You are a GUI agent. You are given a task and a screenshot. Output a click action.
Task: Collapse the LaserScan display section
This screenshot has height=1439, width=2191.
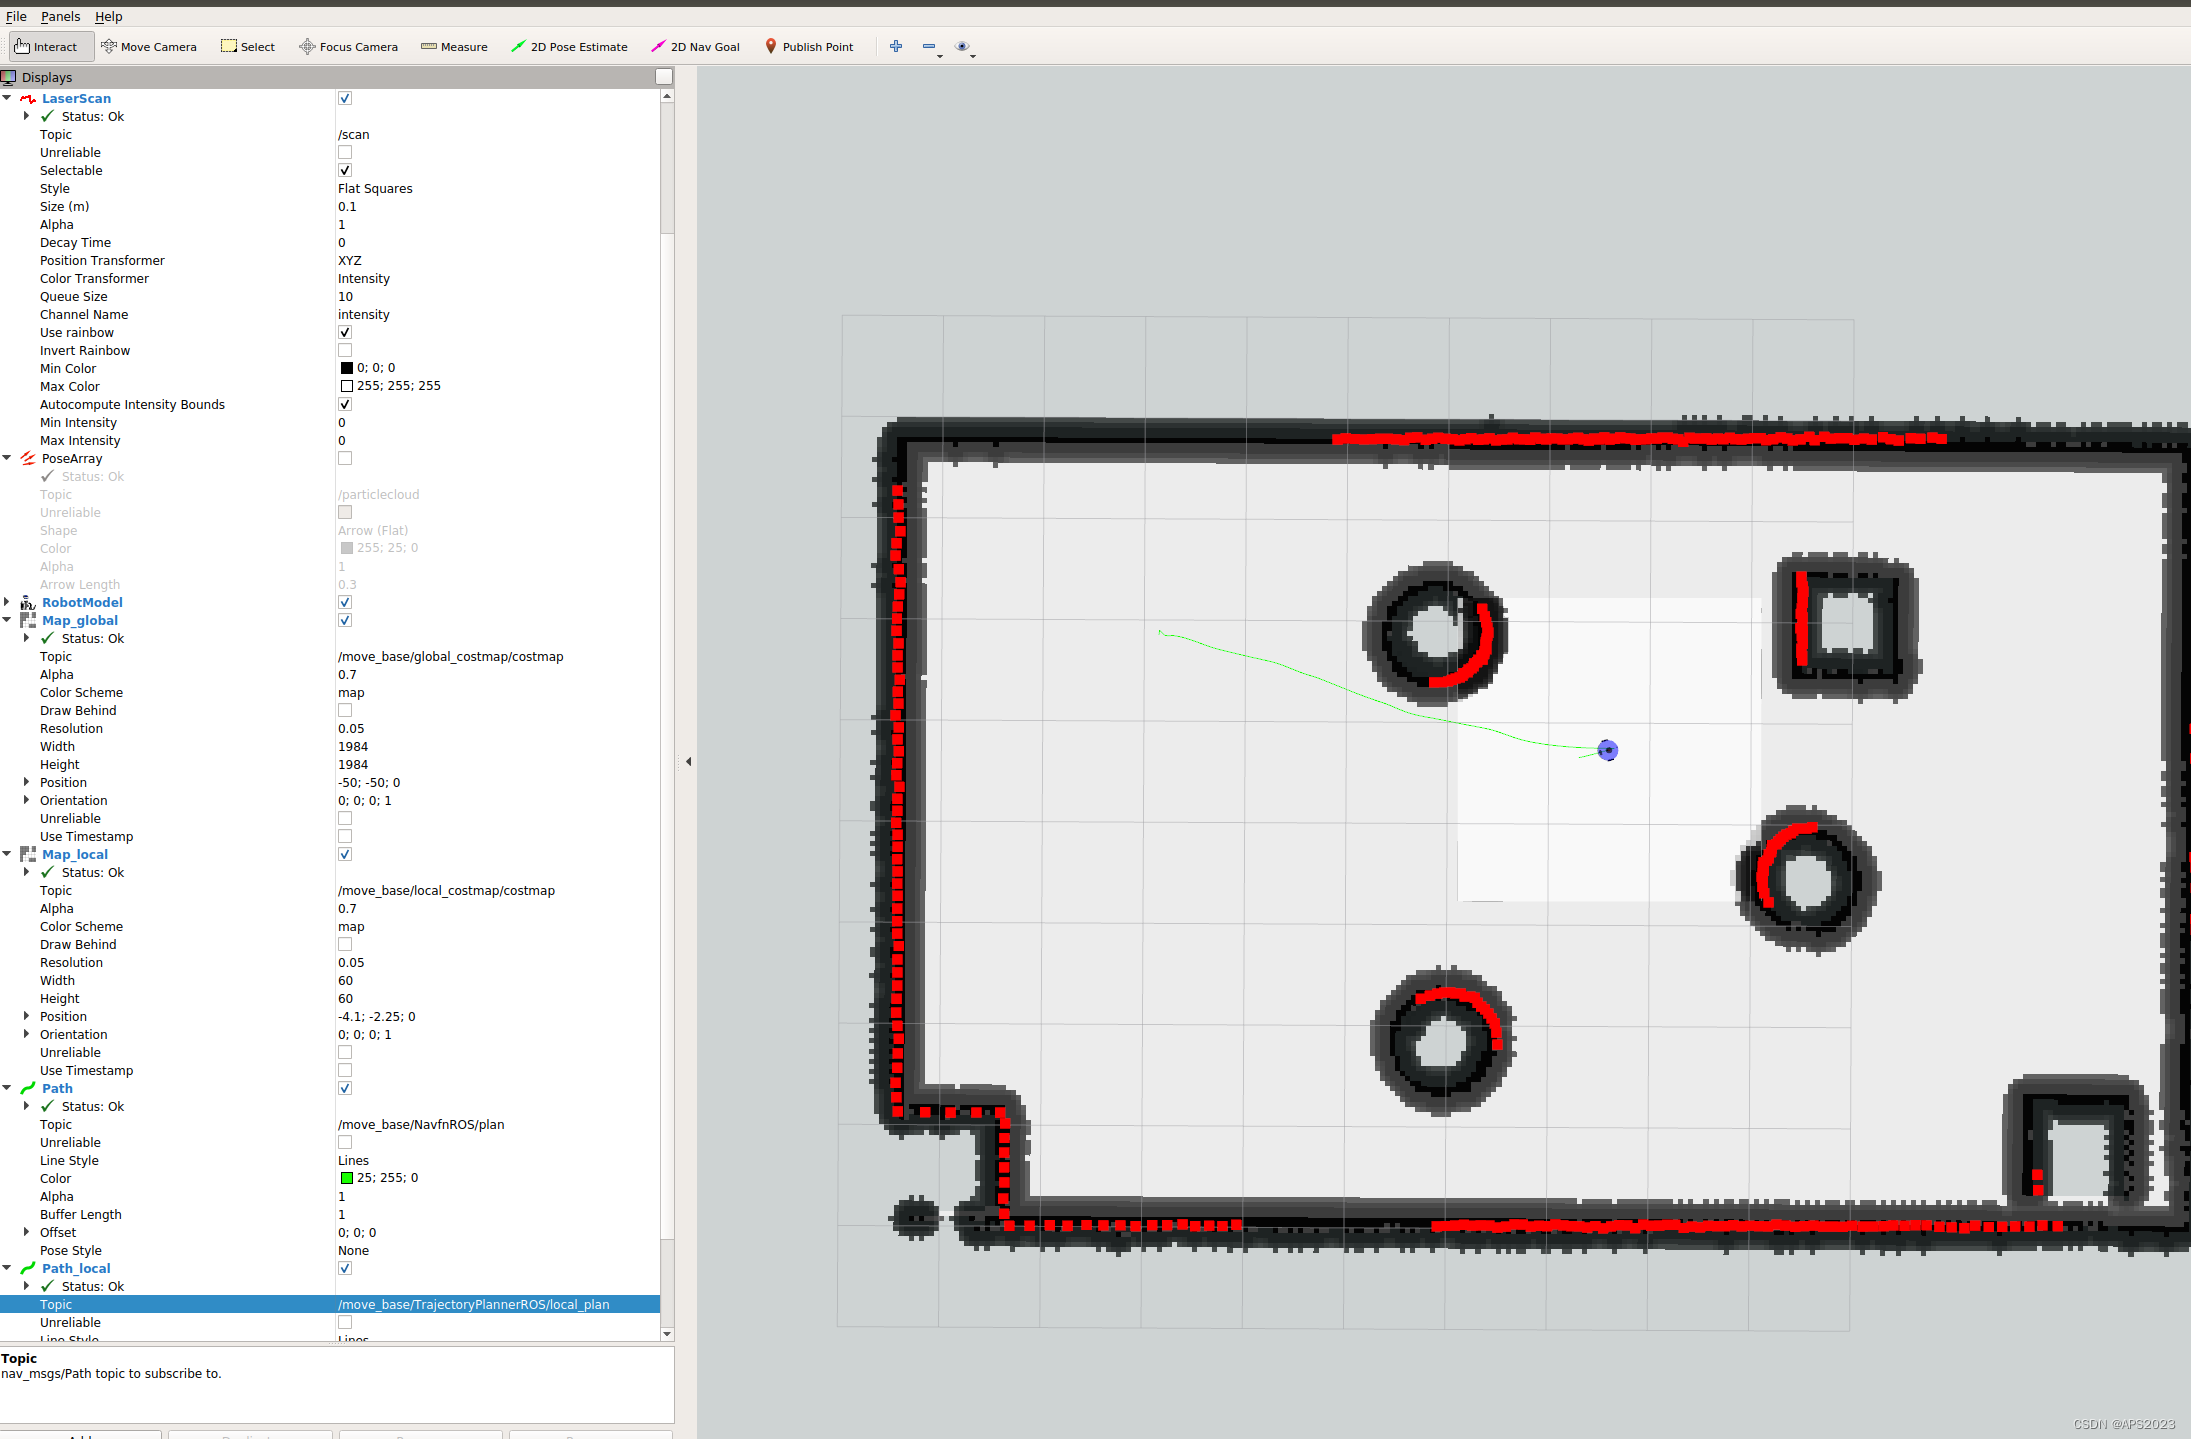[7, 99]
